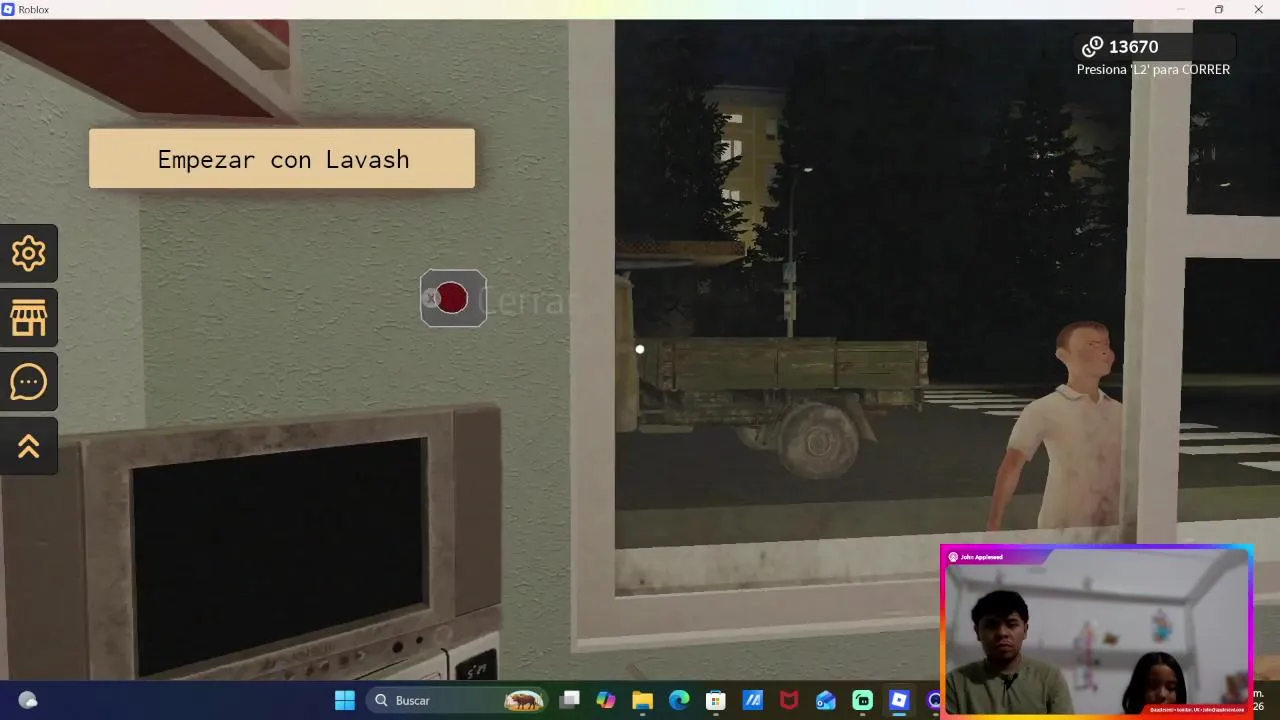The image size is (1280, 720).
Task: Click the Roblox logo in title bar
Action: coord(8,9)
